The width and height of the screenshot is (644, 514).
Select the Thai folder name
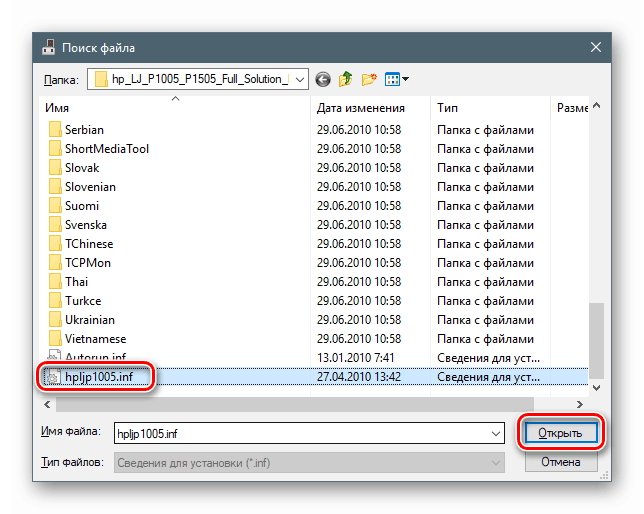(x=76, y=281)
